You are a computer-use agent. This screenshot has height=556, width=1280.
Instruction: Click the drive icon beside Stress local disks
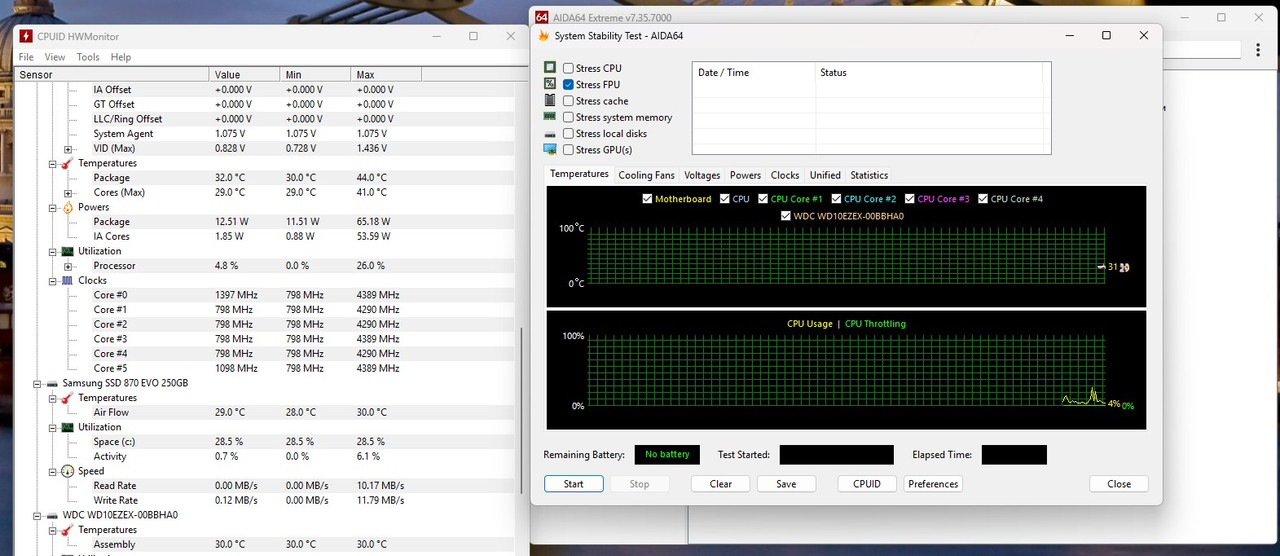(x=550, y=134)
